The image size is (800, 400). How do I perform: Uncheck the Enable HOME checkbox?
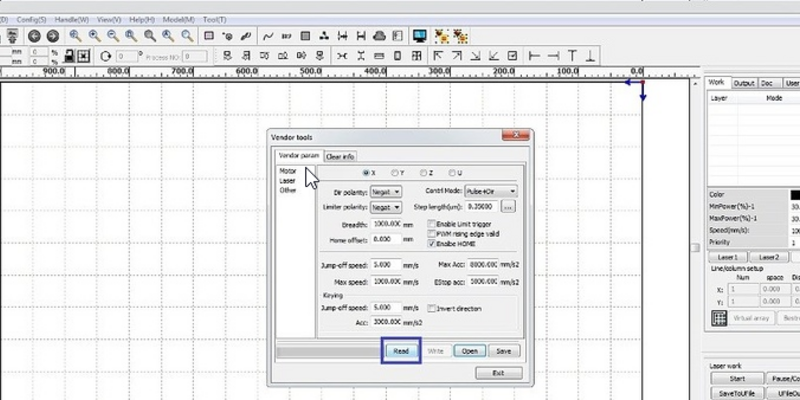[x=431, y=242]
